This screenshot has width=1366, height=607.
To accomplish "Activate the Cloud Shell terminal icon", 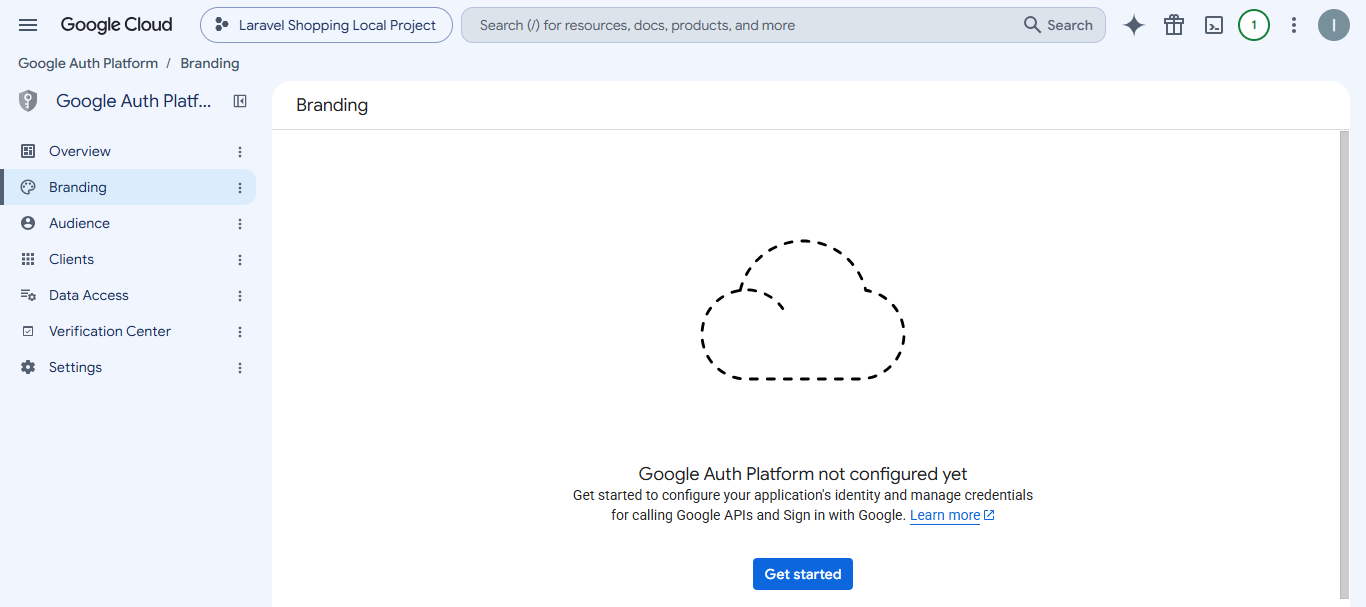I will (x=1214, y=25).
